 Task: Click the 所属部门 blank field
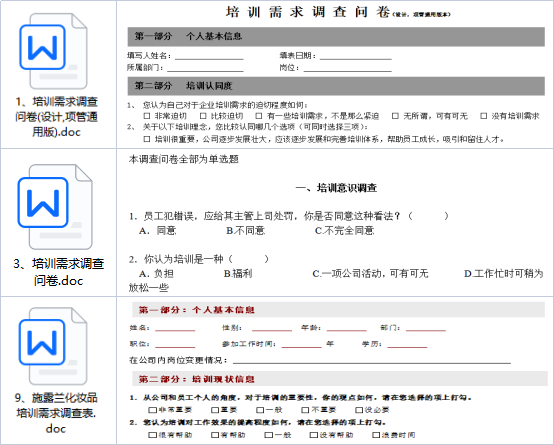tap(205, 68)
